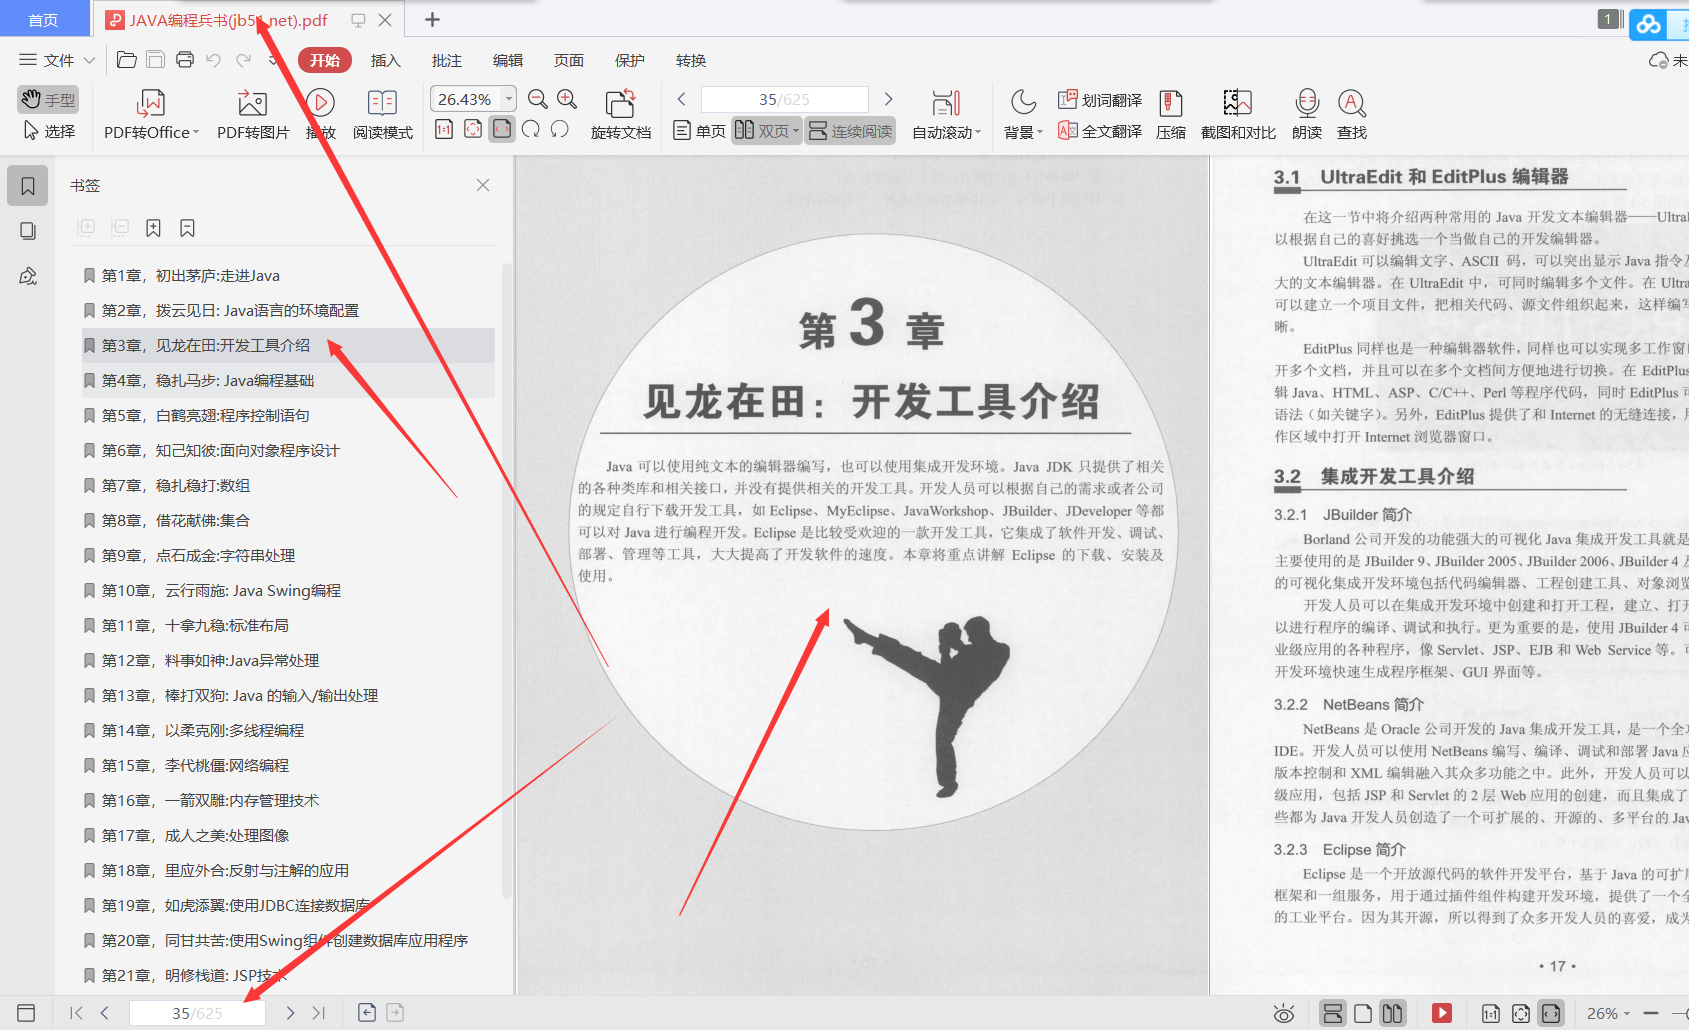
Task: Open the annotations sidebar panel icon
Action: 28,276
